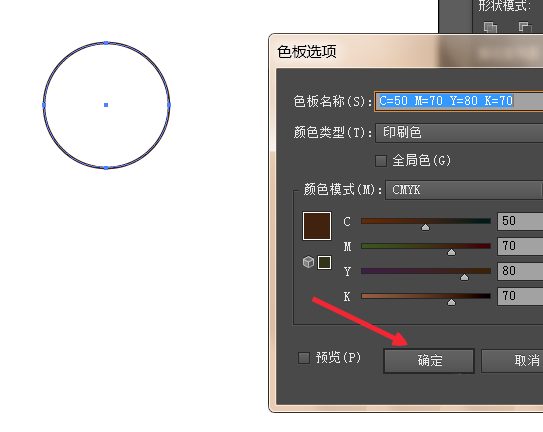The image size is (543, 432).
Task: Click the circle's center anchor point
Action: [106, 105]
